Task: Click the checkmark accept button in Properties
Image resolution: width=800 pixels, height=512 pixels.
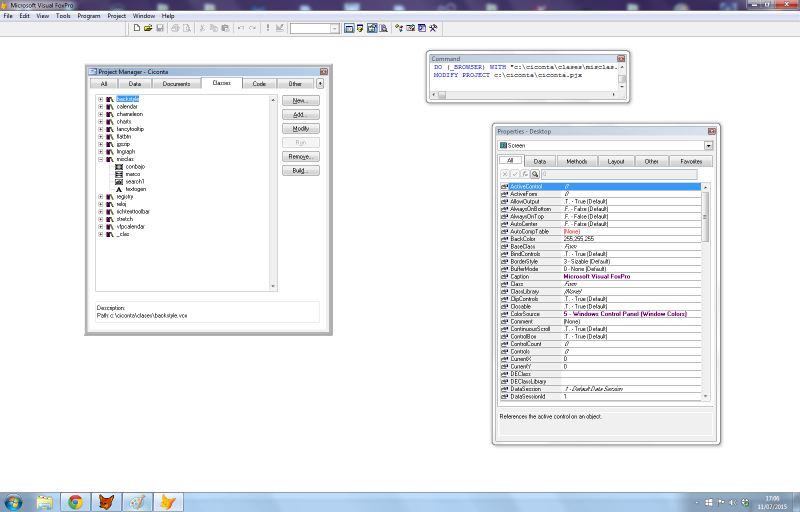Action: click(x=515, y=174)
